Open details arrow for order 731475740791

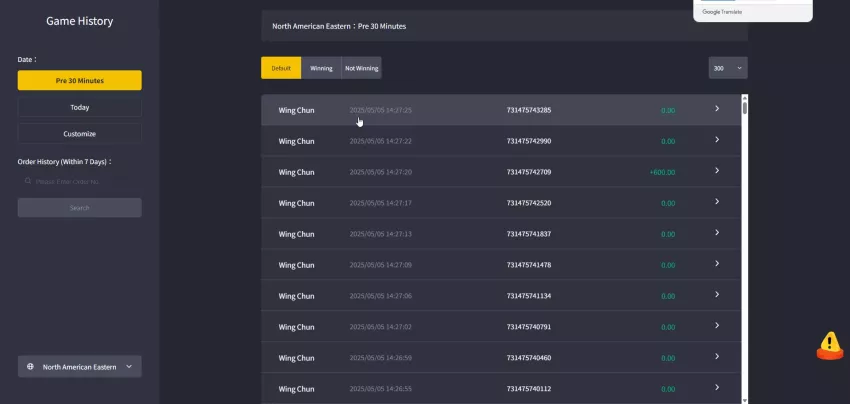point(717,325)
